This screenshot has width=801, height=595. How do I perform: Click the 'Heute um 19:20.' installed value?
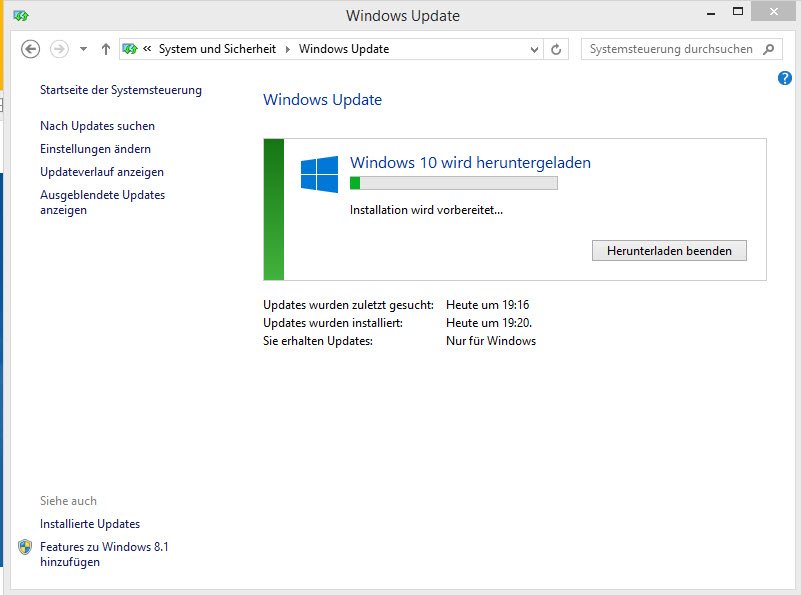coord(489,323)
